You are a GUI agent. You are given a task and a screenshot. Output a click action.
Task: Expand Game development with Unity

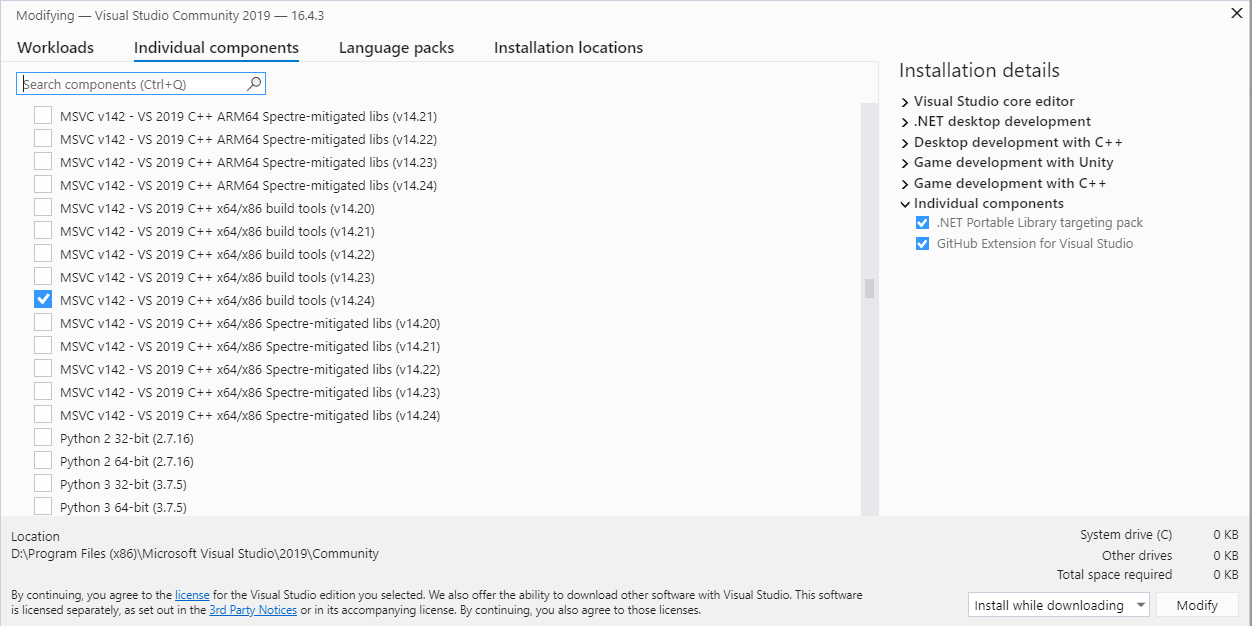pyautogui.click(x=905, y=163)
